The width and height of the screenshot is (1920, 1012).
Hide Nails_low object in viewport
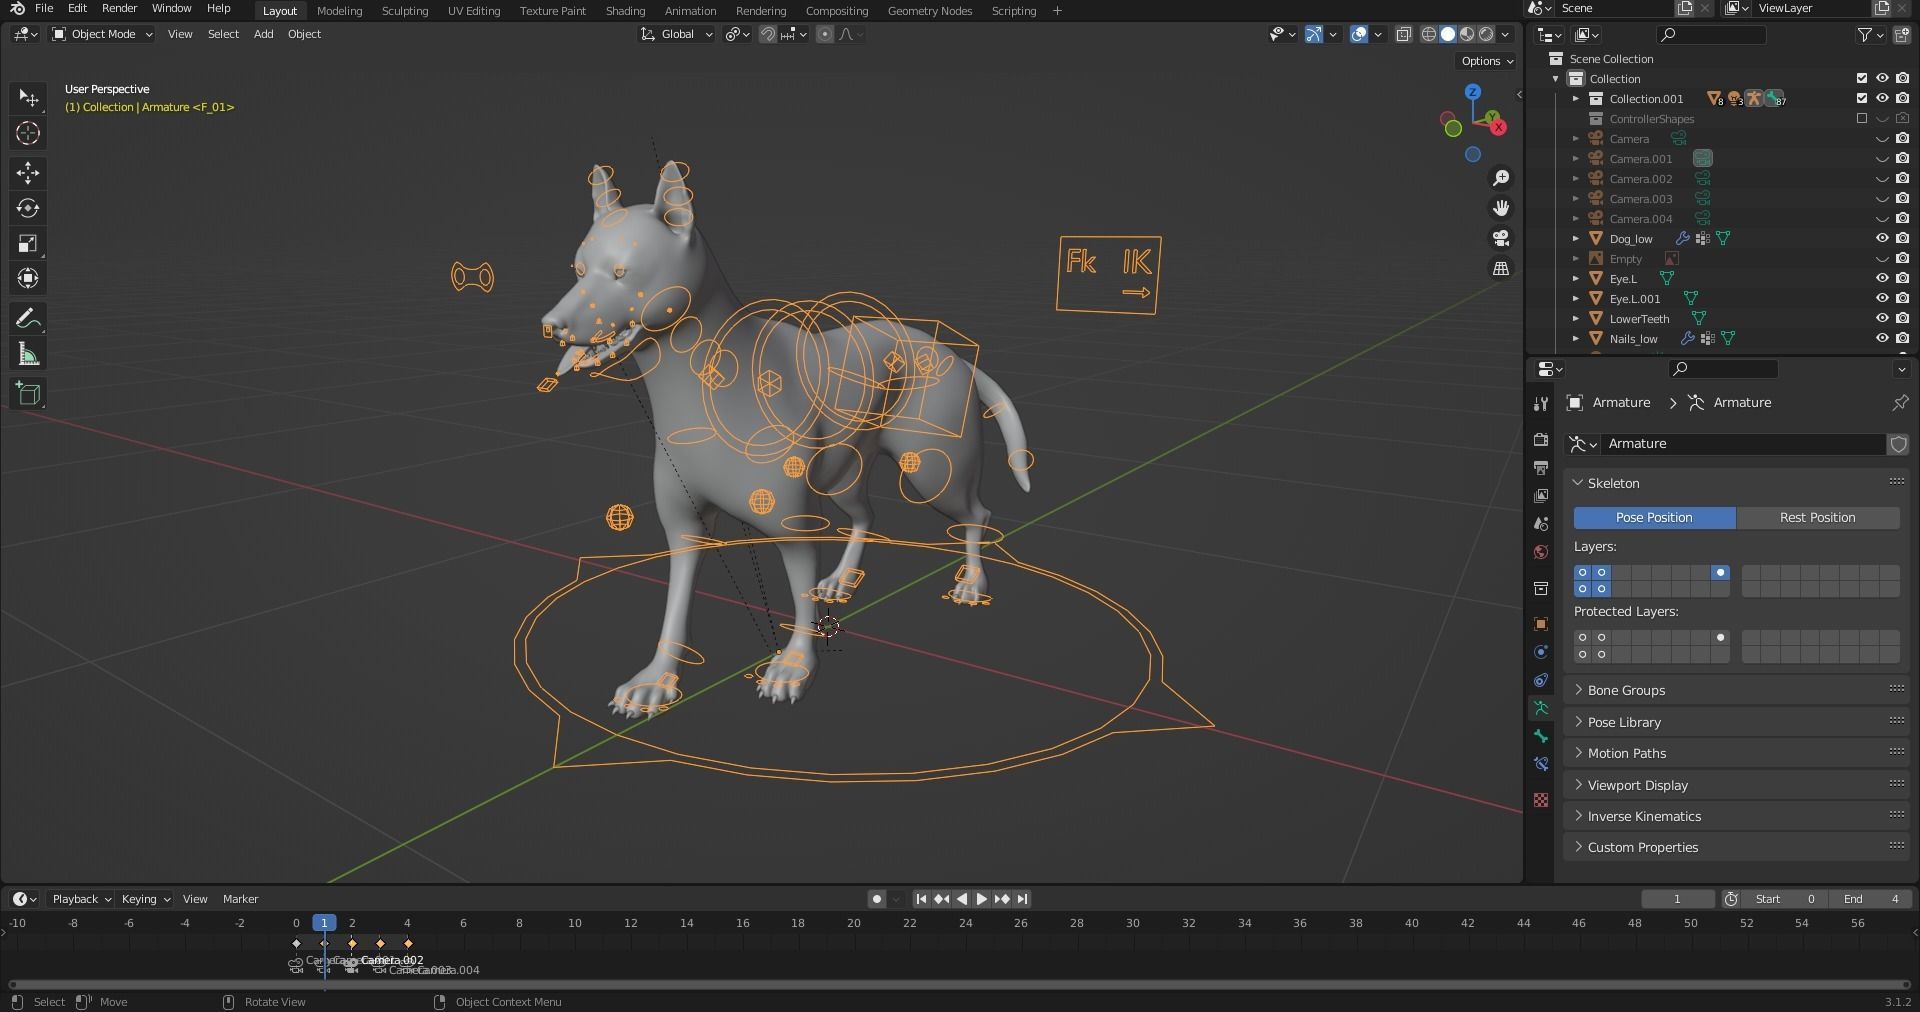pyautogui.click(x=1882, y=338)
